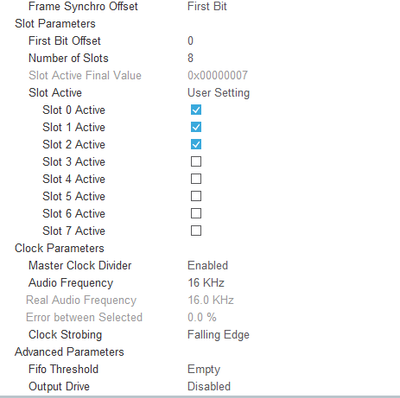Edit the First Bit Offset value field

[x=190, y=41]
